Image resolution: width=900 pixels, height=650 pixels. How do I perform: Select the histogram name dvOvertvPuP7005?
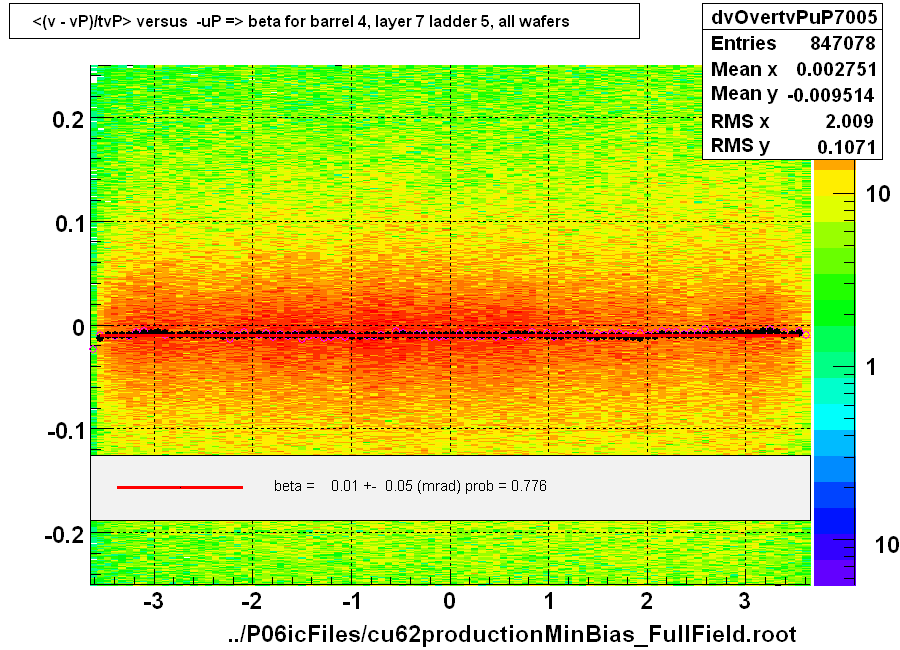(794, 17)
